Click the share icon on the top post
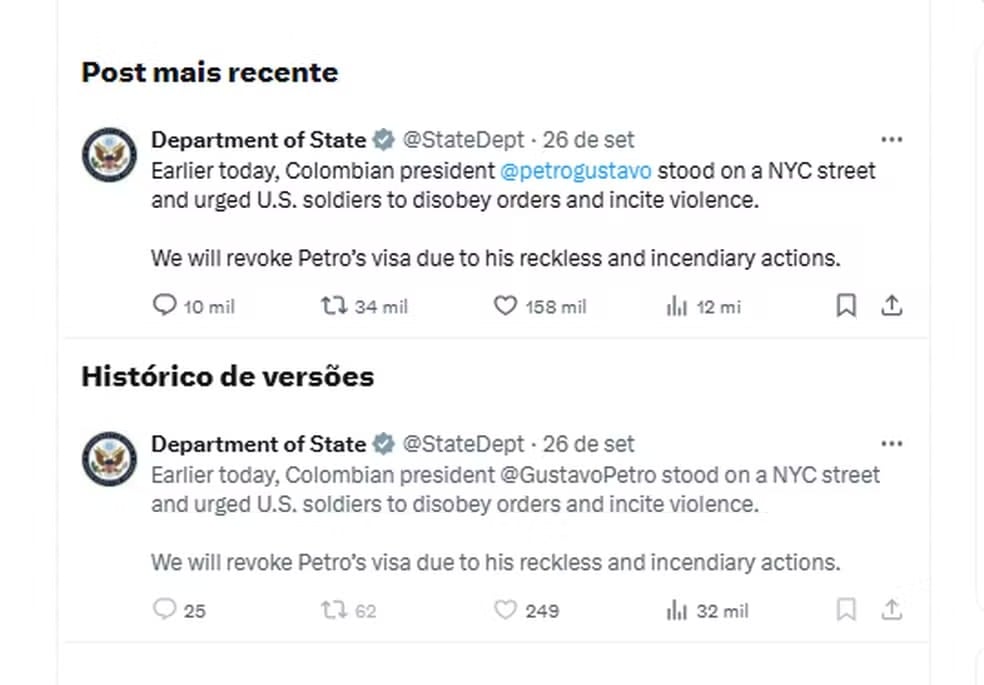The width and height of the screenshot is (984, 685). [891, 306]
